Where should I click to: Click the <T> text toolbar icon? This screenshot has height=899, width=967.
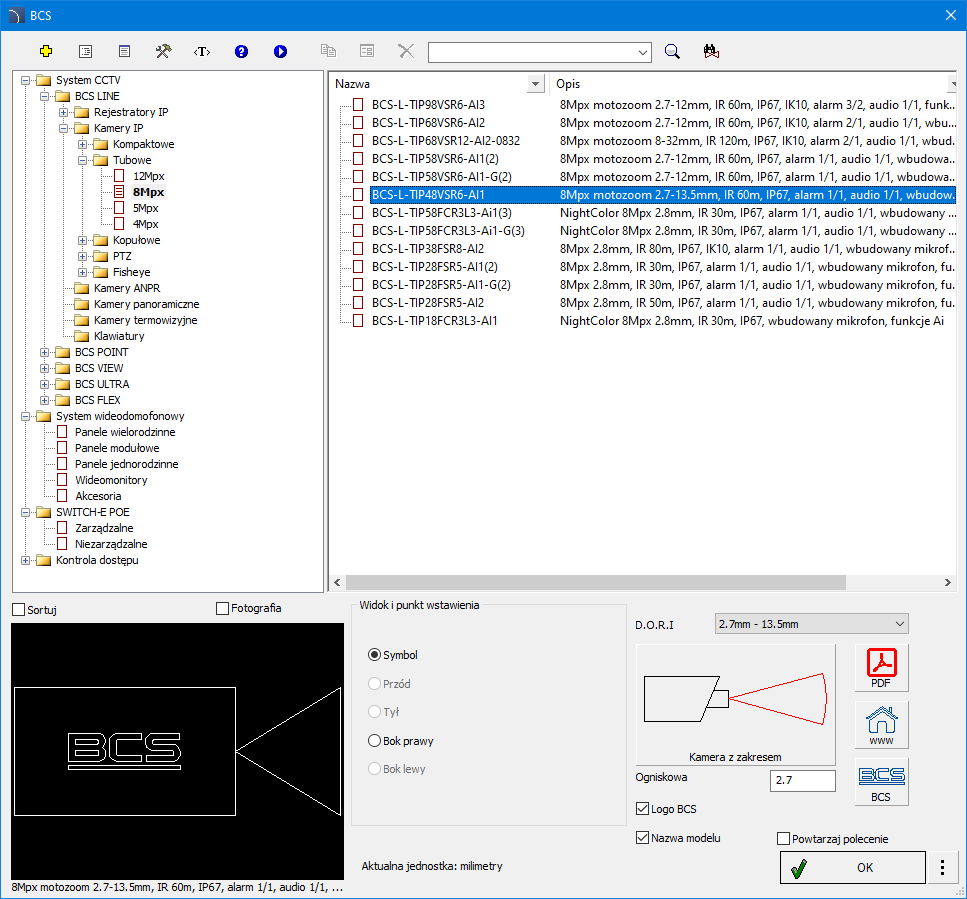pyautogui.click(x=202, y=51)
